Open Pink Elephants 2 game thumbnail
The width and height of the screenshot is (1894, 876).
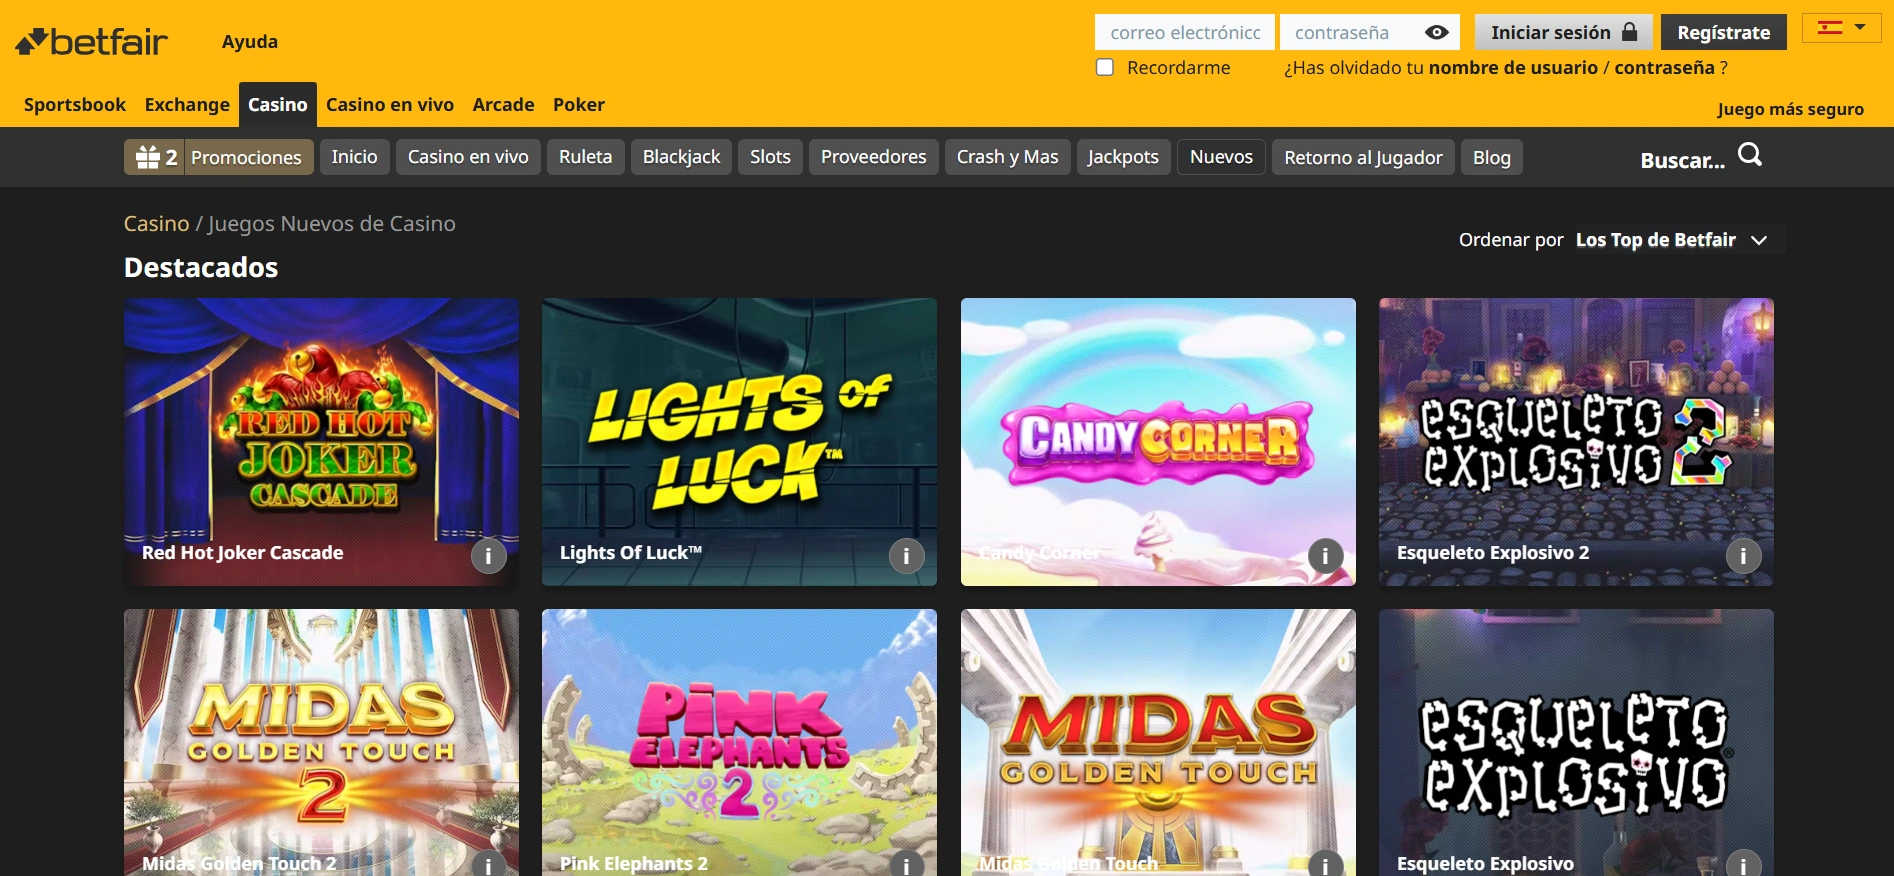739,743
